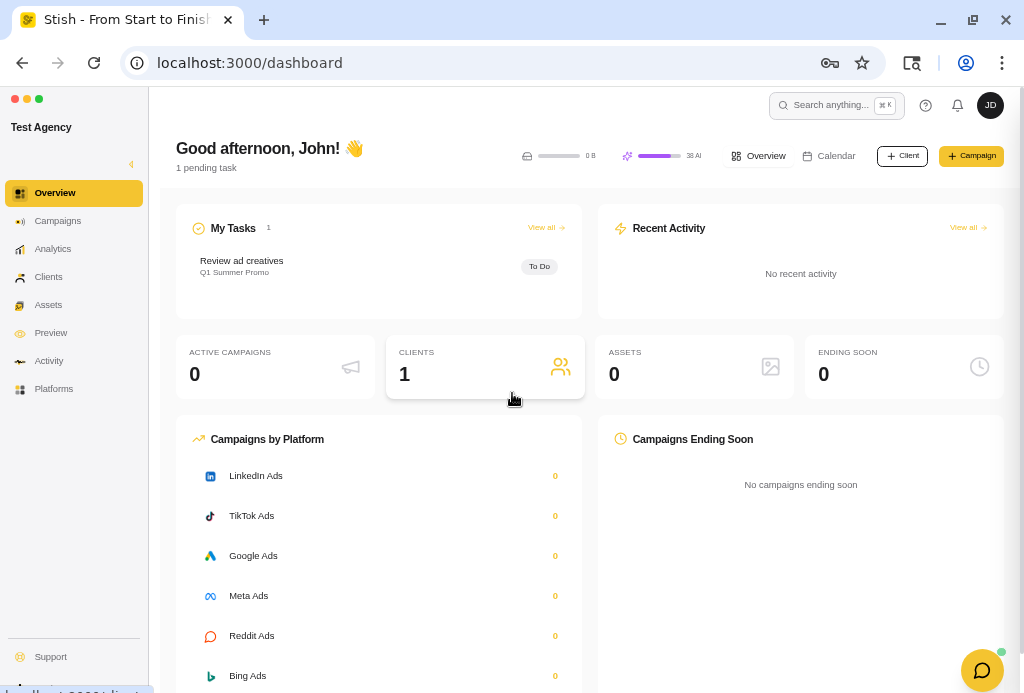The image size is (1024, 693).
Task: Click the Google Ads platform icon
Action: [210, 556]
